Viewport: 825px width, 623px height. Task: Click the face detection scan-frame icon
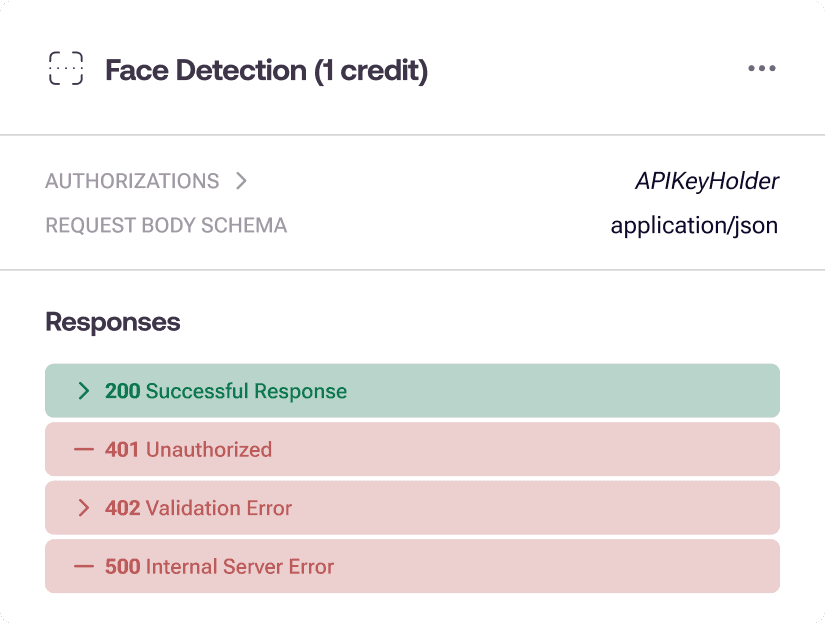pyautogui.click(x=66, y=69)
